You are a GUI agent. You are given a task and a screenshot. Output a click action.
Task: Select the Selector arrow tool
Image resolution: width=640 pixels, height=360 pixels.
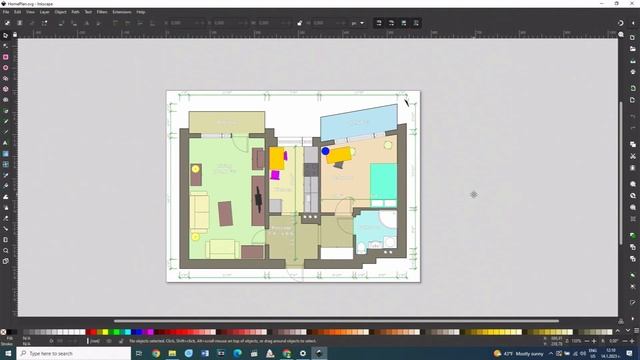click(x=5, y=36)
